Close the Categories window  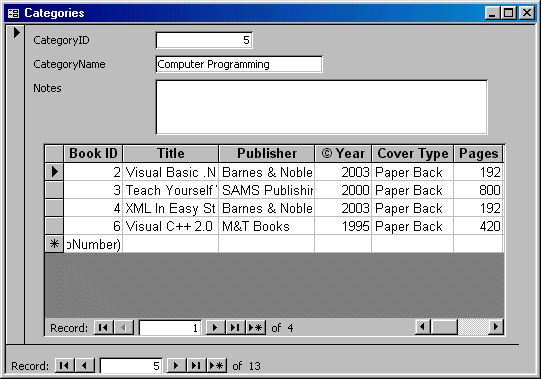(x=527, y=13)
